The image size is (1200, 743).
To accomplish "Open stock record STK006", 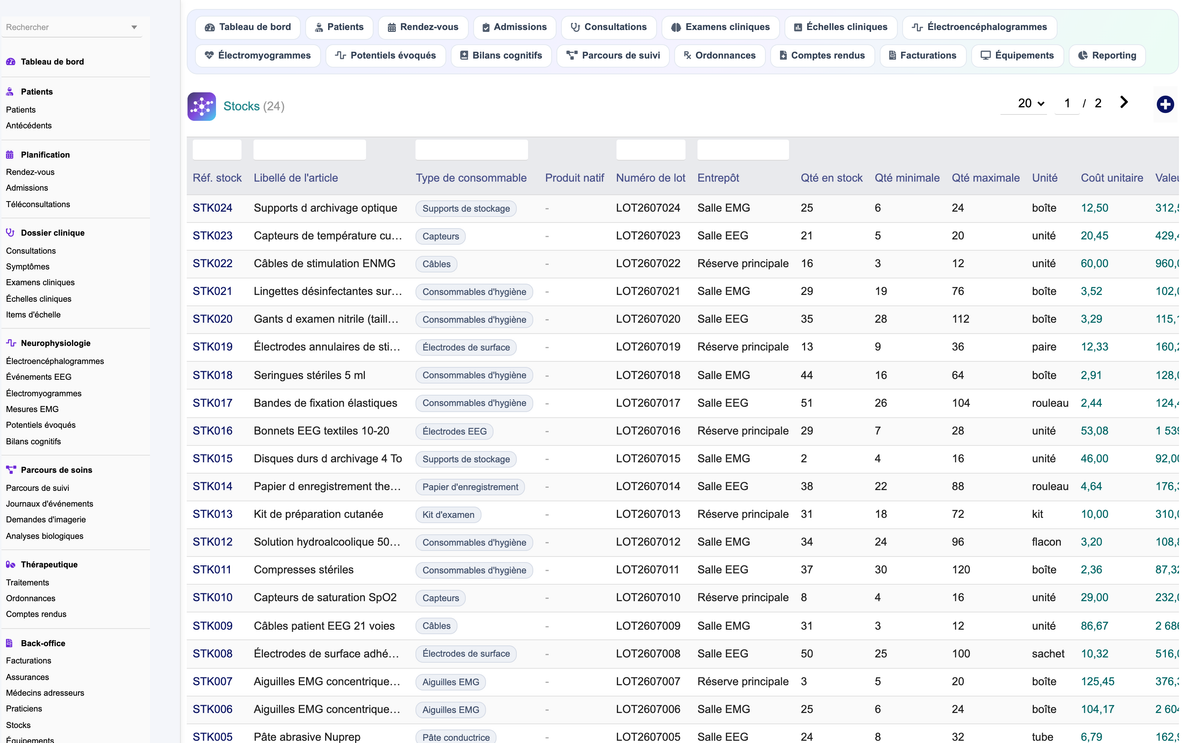I will [212, 709].
